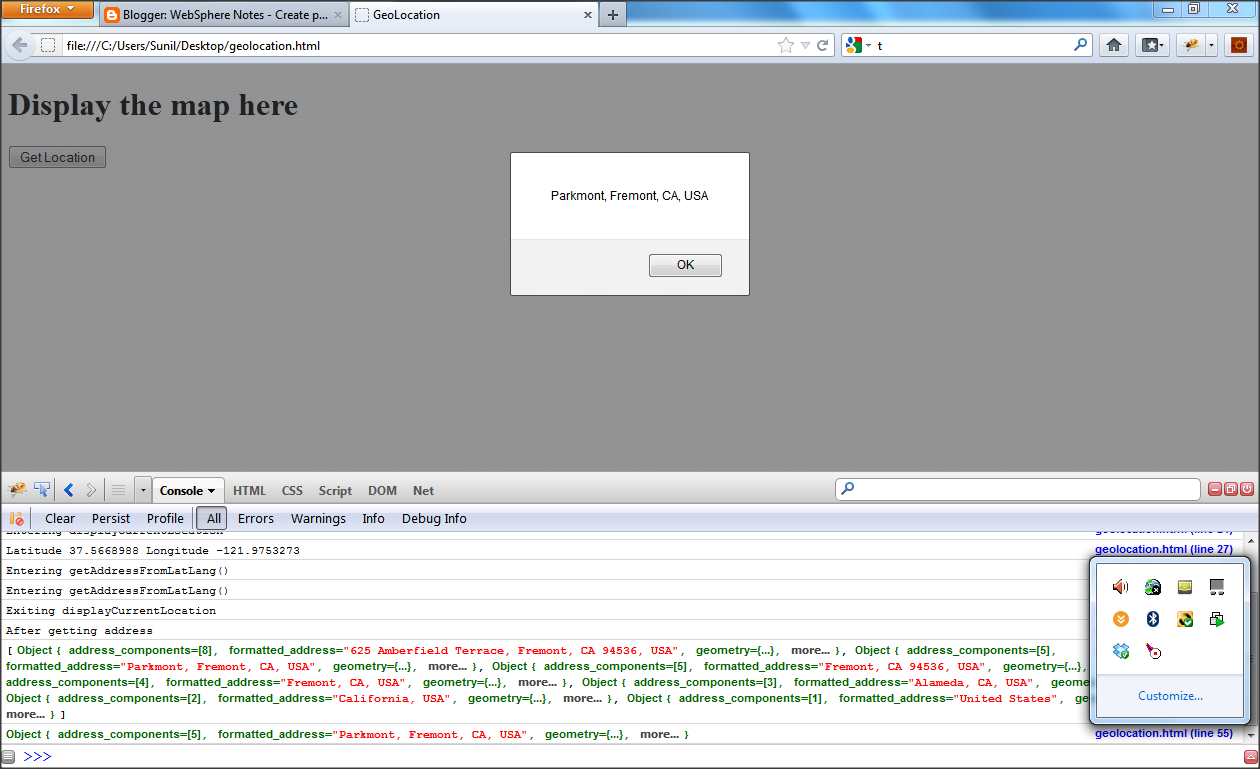
Task: Open Dropbox tray icon
Action: (x=1120, y=651)
